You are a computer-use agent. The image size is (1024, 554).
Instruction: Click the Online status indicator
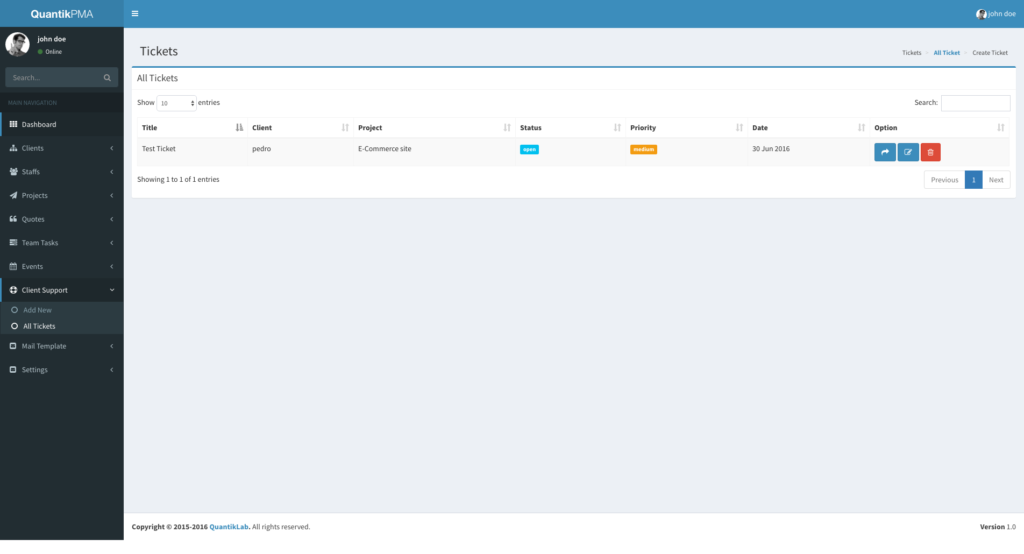click(50, 52)
